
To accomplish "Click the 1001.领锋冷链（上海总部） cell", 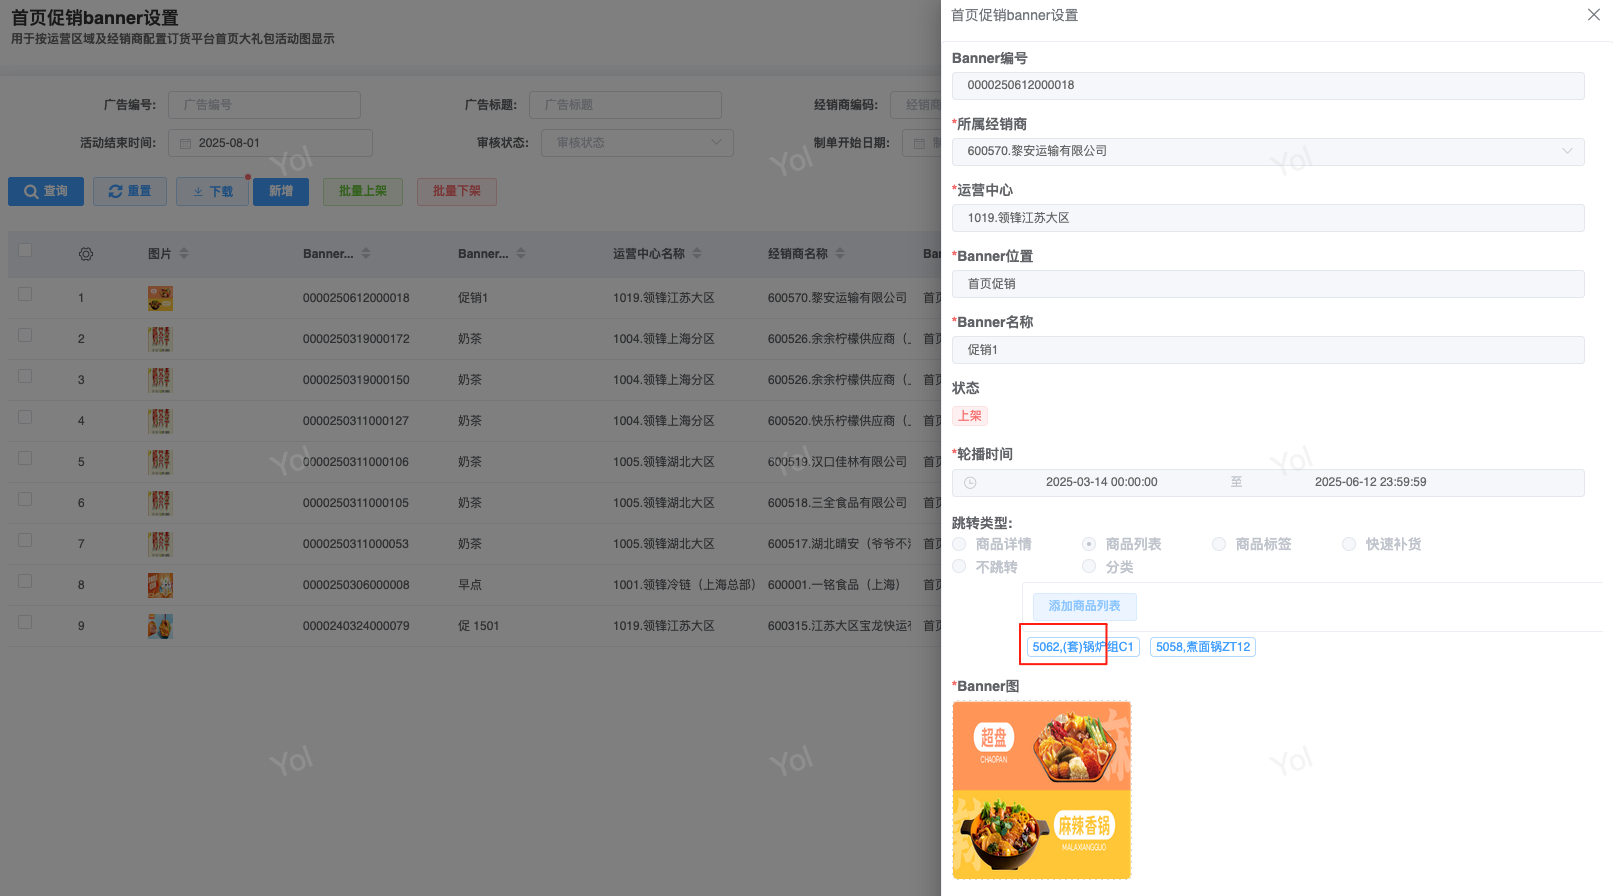I will (x=684, y=585).
